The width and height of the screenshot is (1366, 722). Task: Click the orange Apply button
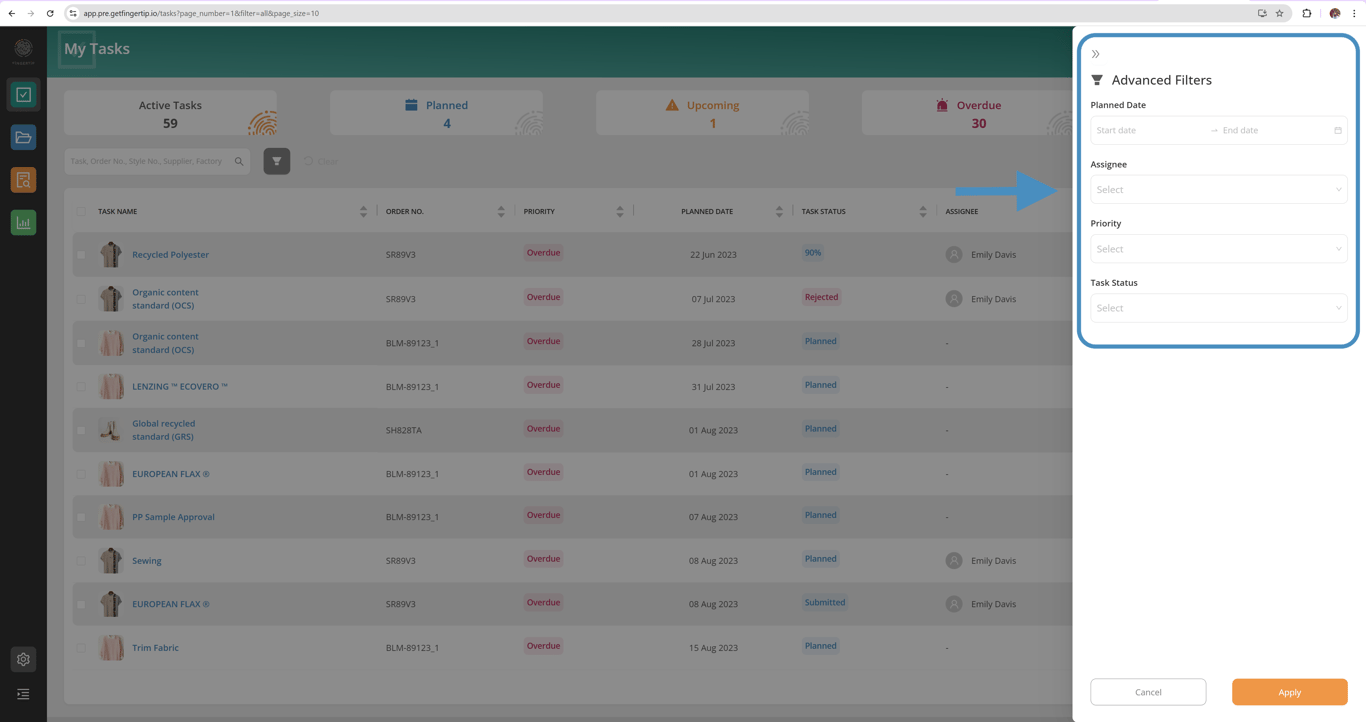[x=1290, y=692]
